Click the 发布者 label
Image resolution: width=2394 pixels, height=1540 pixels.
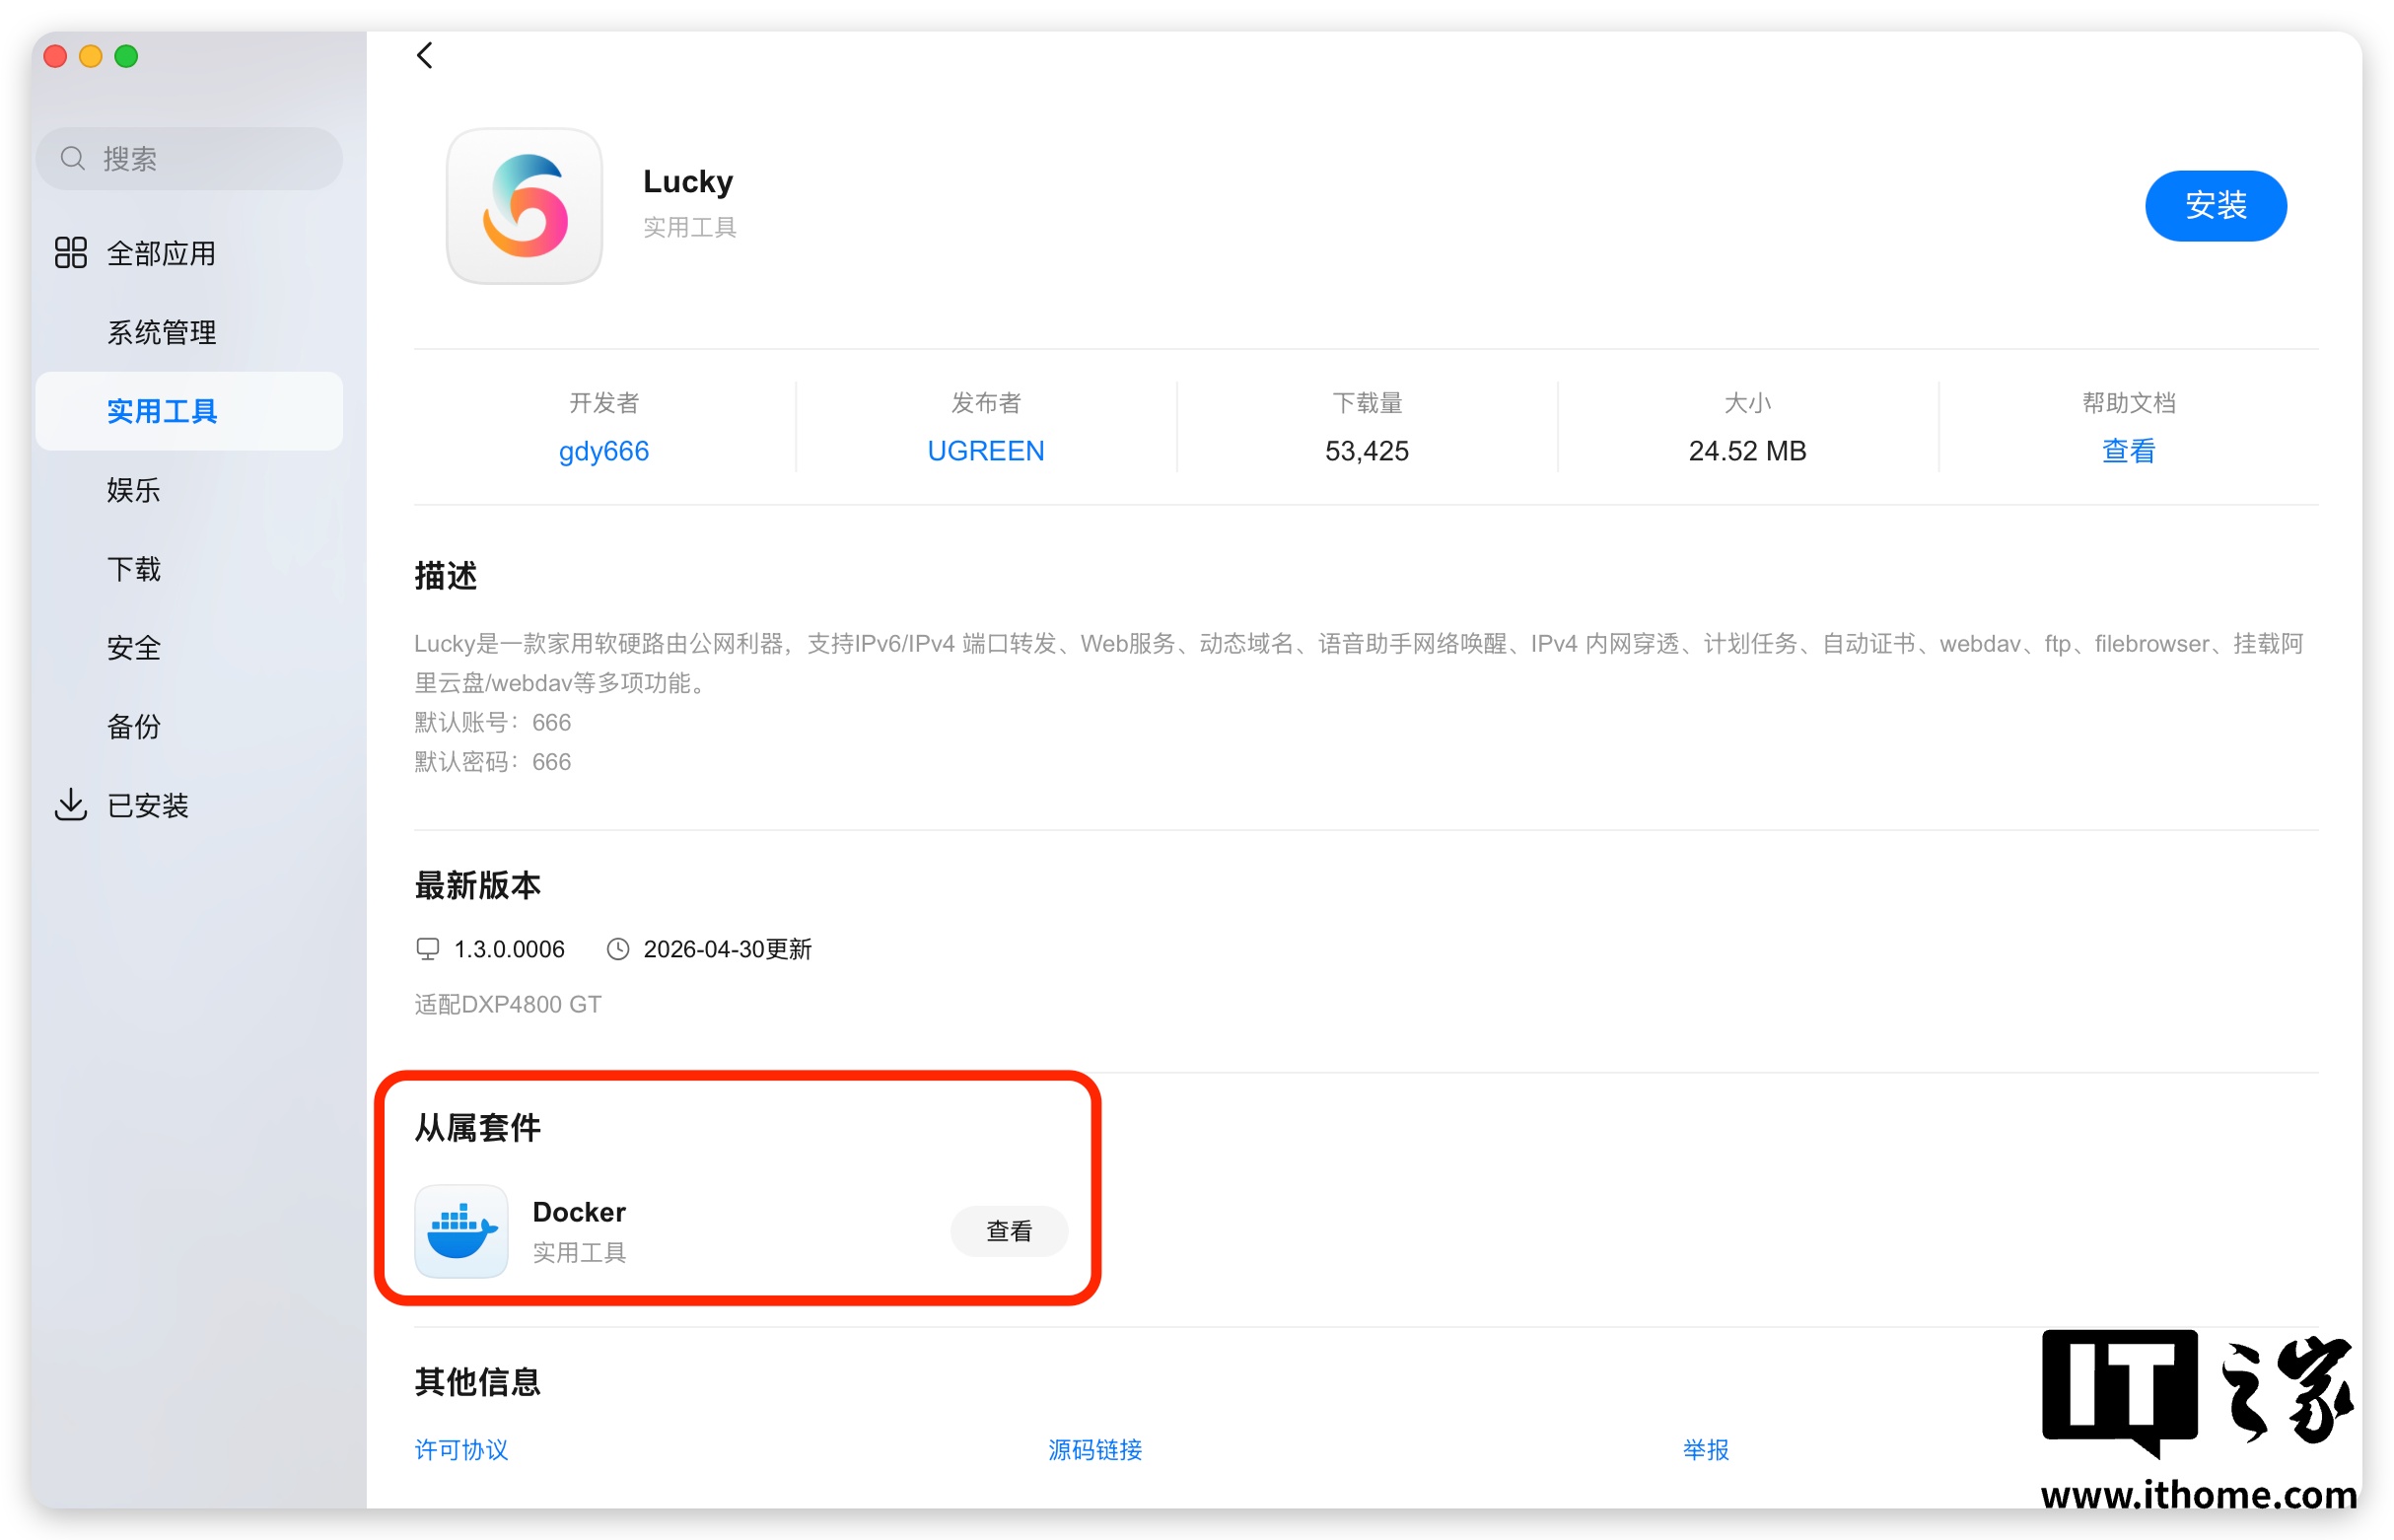986,403
